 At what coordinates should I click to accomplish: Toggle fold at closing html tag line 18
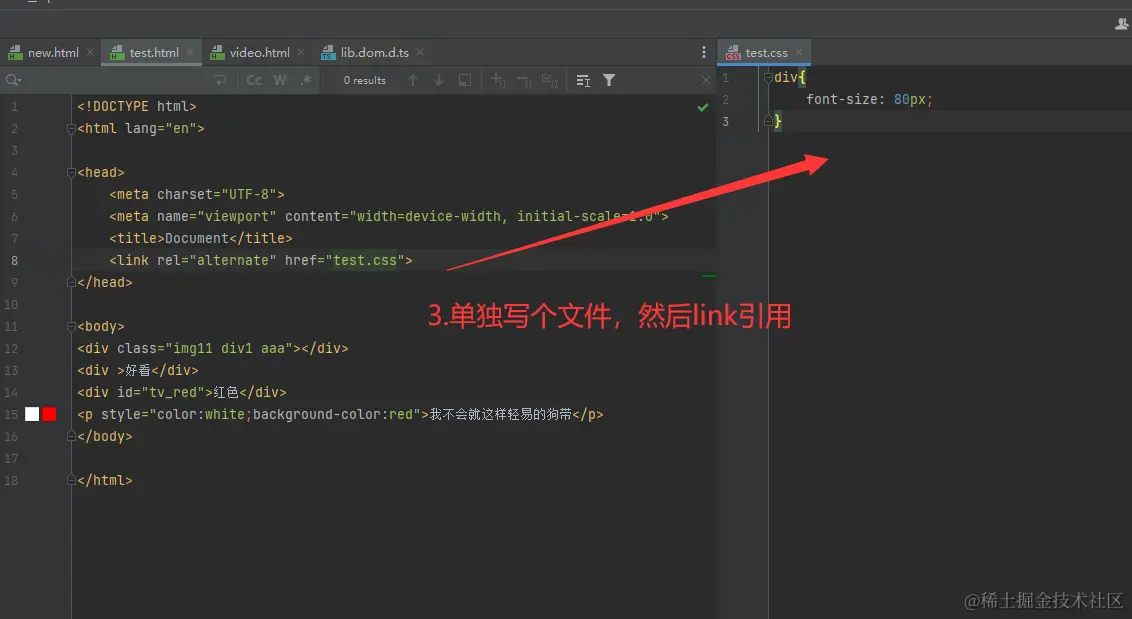tap(71, 480)
